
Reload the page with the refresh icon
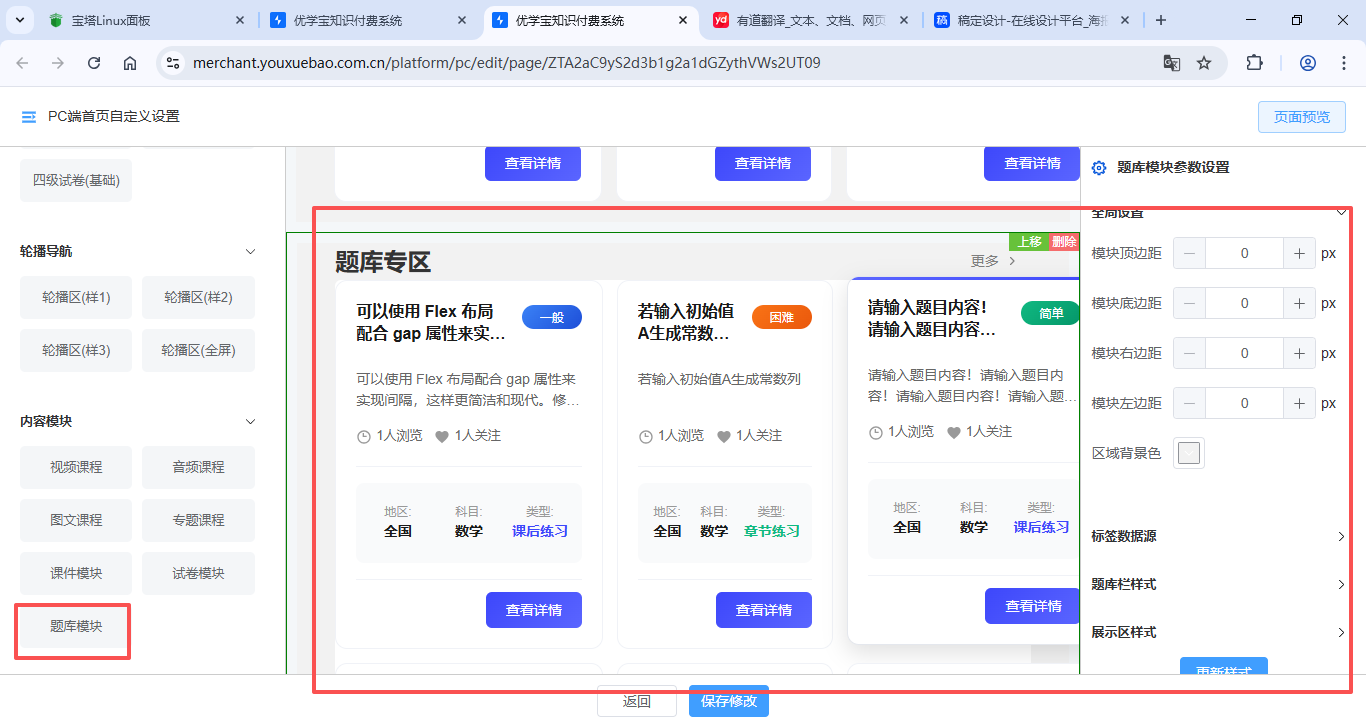pos(94,63)
